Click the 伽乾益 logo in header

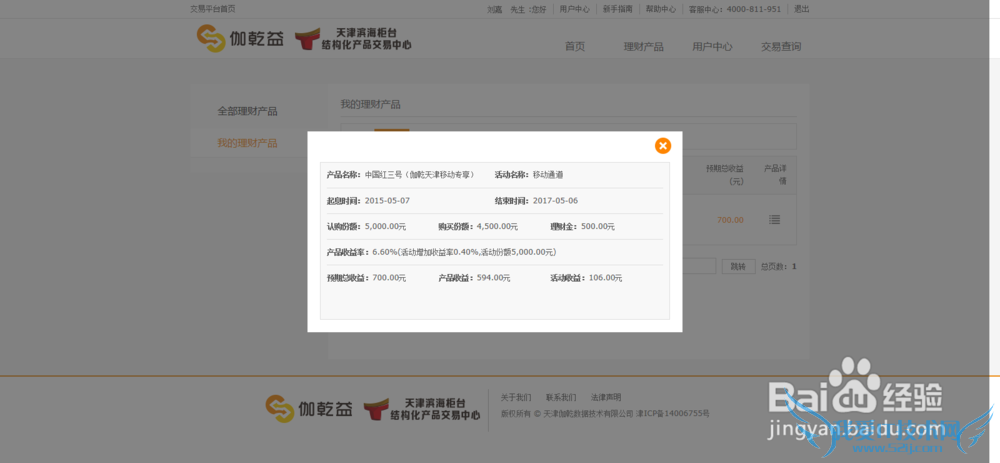click(240, 38)
